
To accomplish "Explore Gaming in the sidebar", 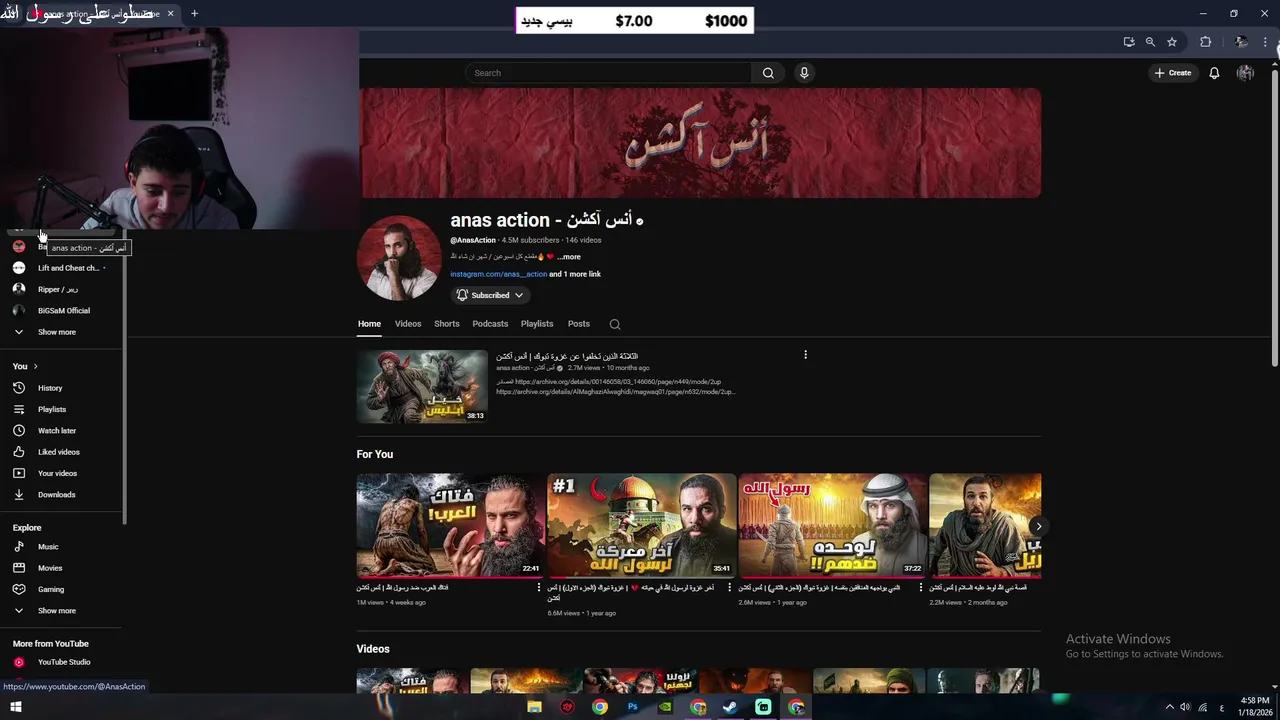I will tap(51, 590).
